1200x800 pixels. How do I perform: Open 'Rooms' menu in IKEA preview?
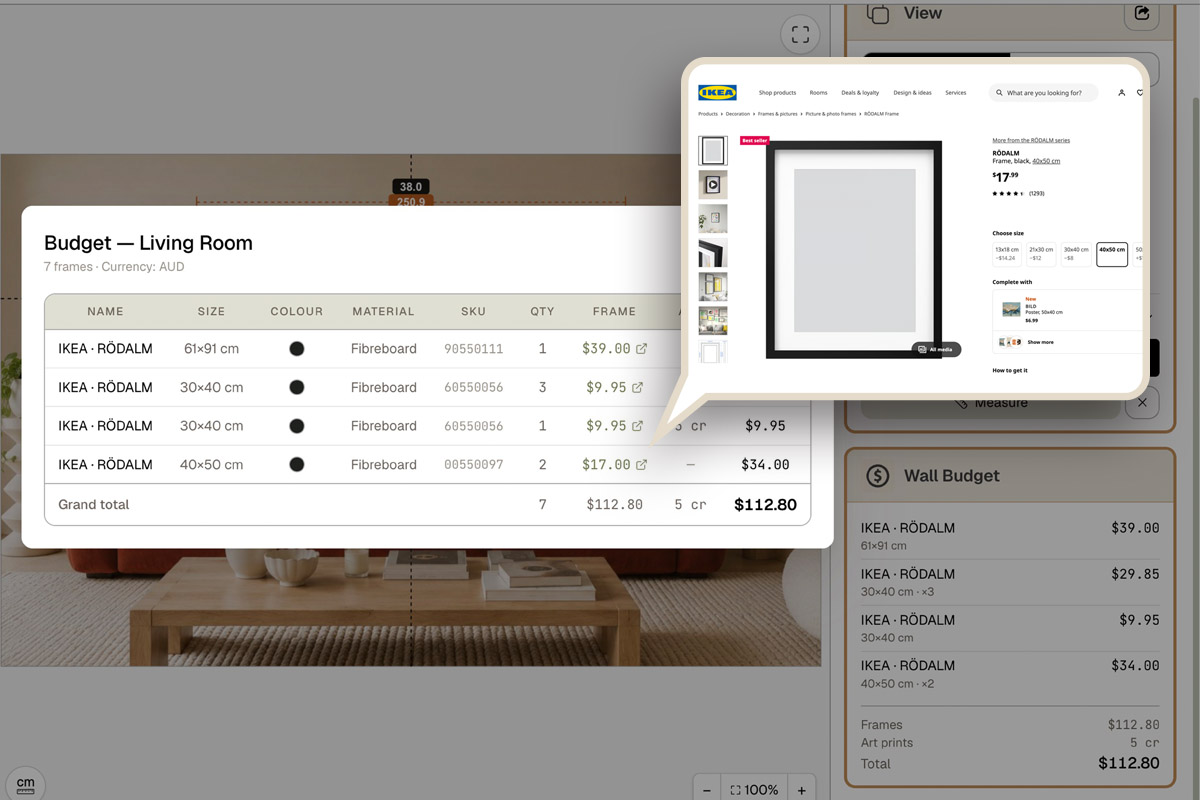pyautogui.click(x=818, y=93)
